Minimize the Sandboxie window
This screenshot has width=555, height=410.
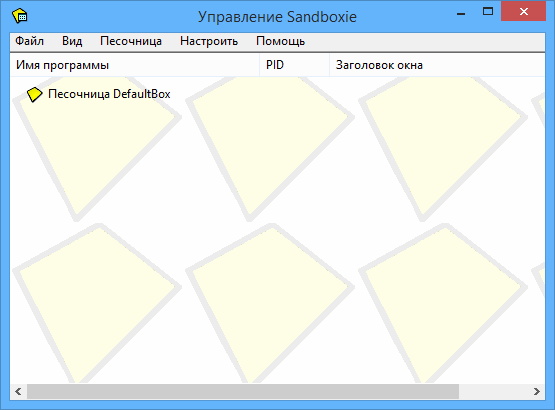[461, 13]
